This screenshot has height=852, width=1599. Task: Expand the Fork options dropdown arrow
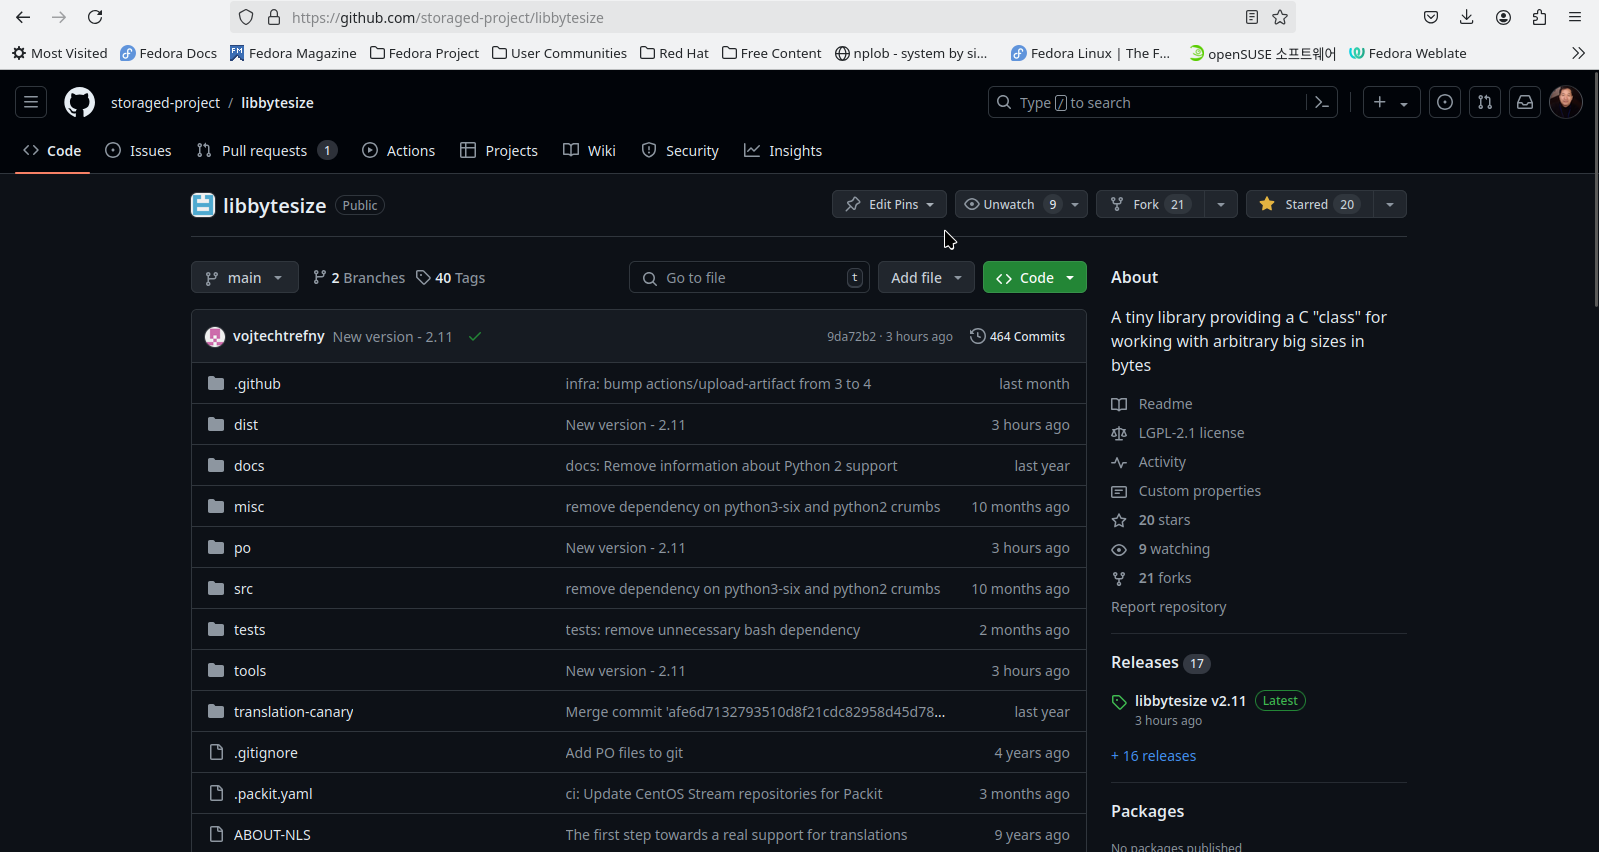pyautogui.click(x=1221, y=204)
